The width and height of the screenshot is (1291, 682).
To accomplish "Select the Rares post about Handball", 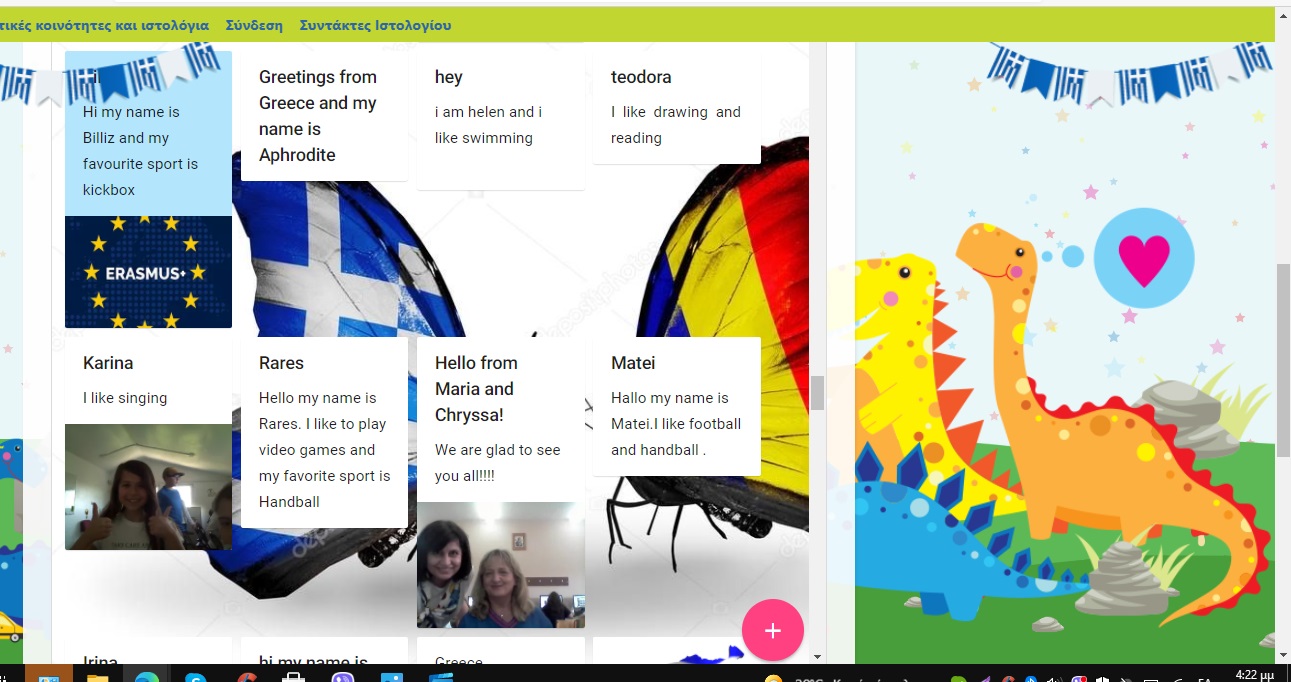I will pyautogui.click(x=324, y=432).
